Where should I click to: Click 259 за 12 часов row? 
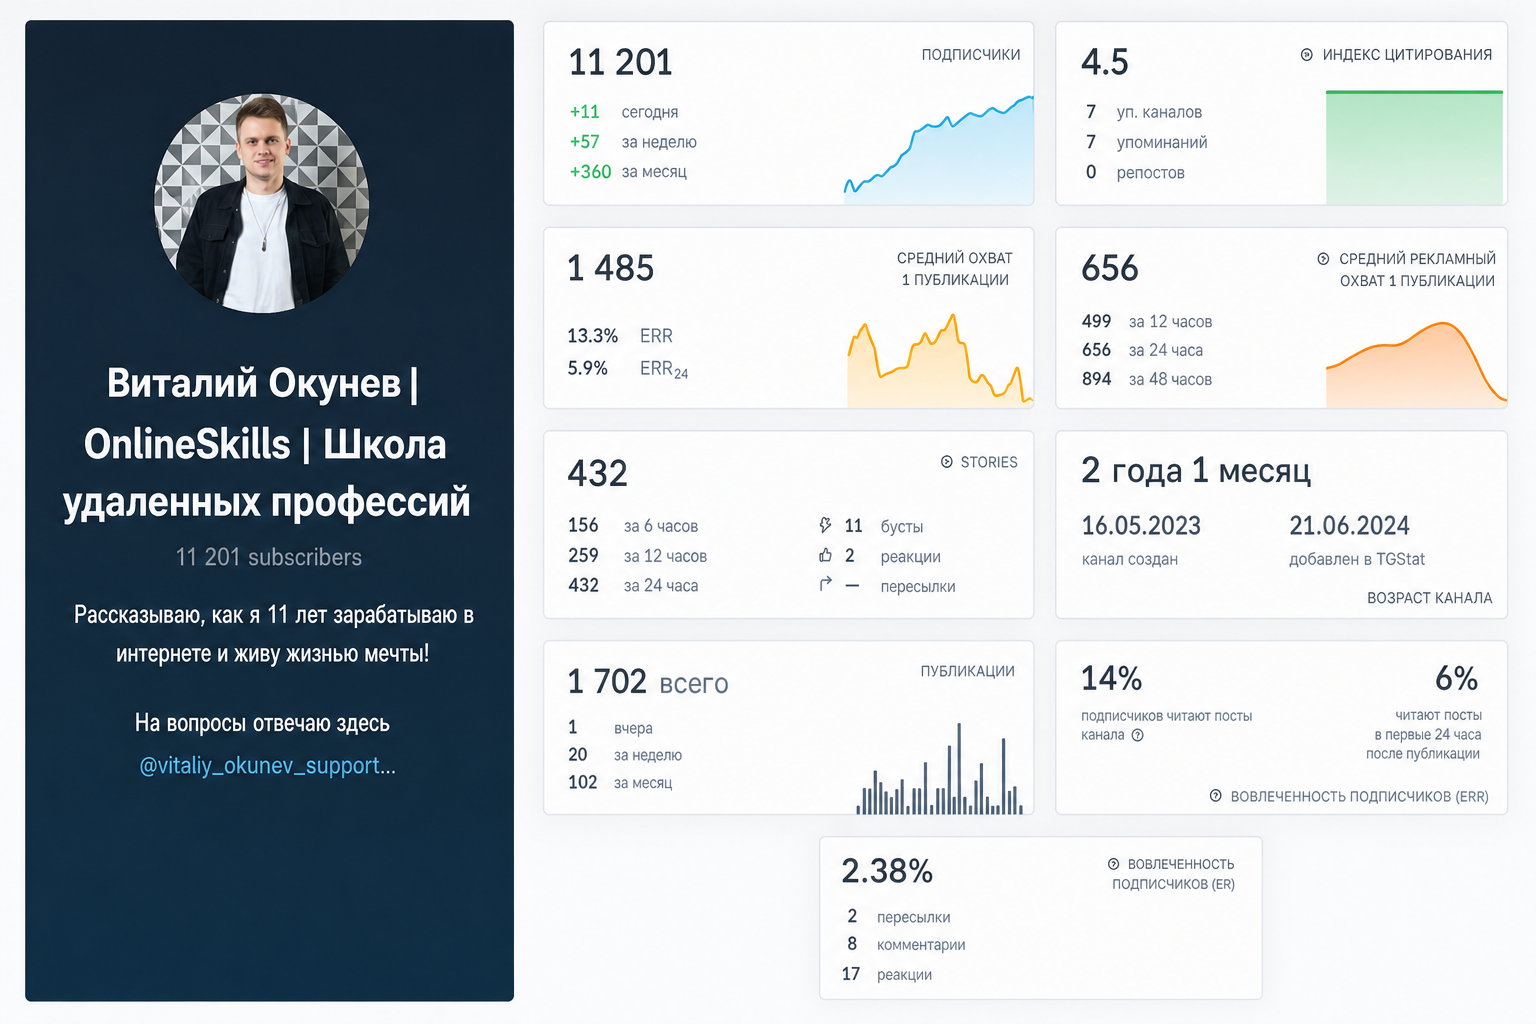pos(637,556)
